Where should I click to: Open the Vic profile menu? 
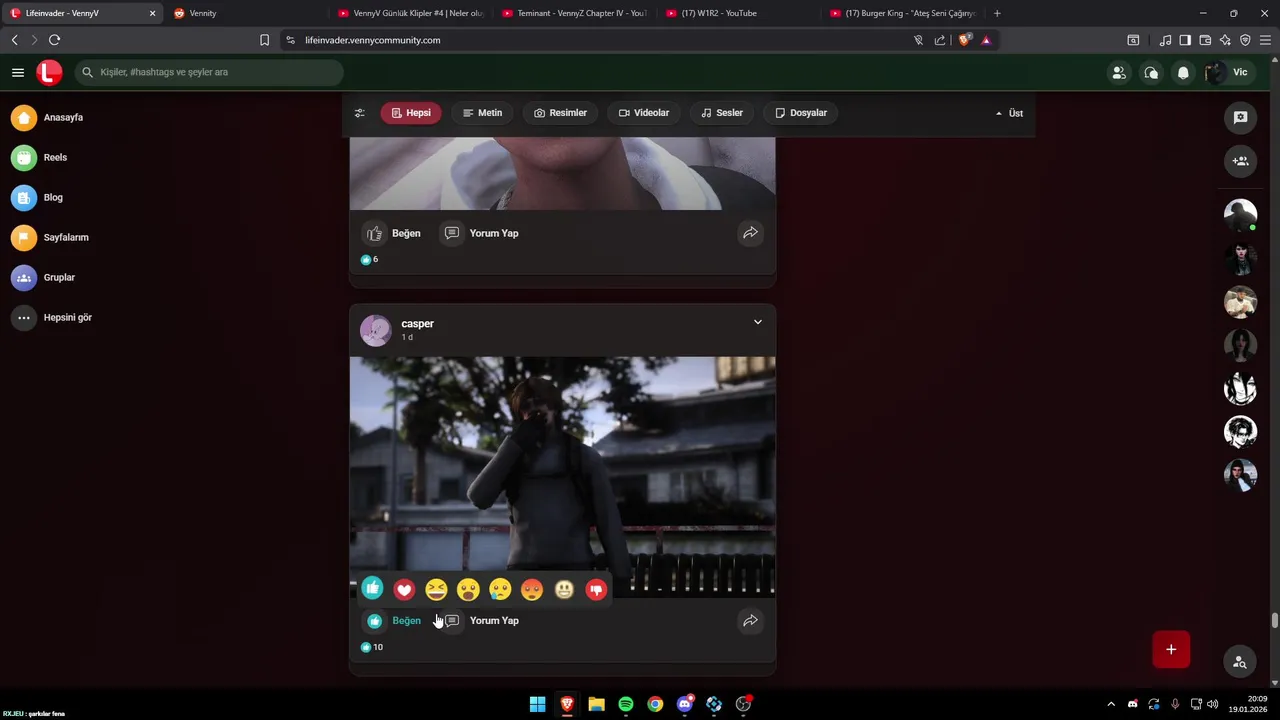tap(1227, 72)
